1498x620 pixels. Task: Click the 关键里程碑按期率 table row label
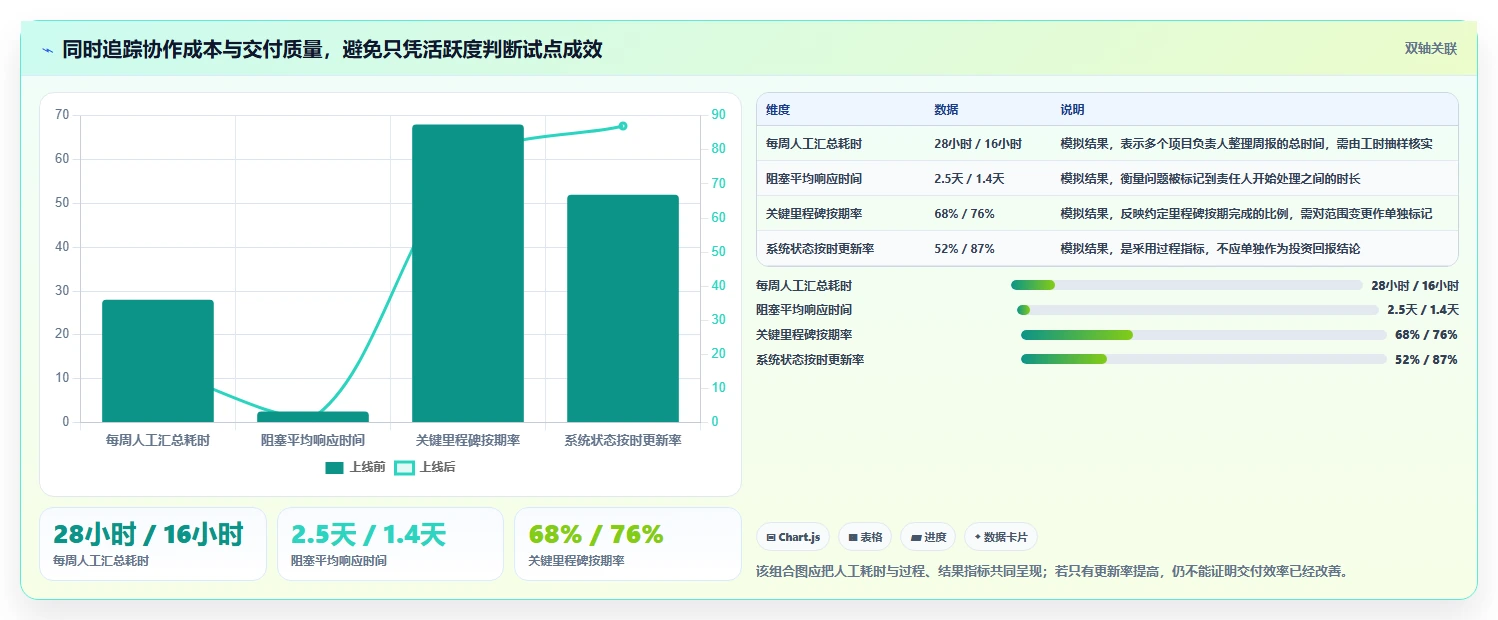click(x=814, y=214)
